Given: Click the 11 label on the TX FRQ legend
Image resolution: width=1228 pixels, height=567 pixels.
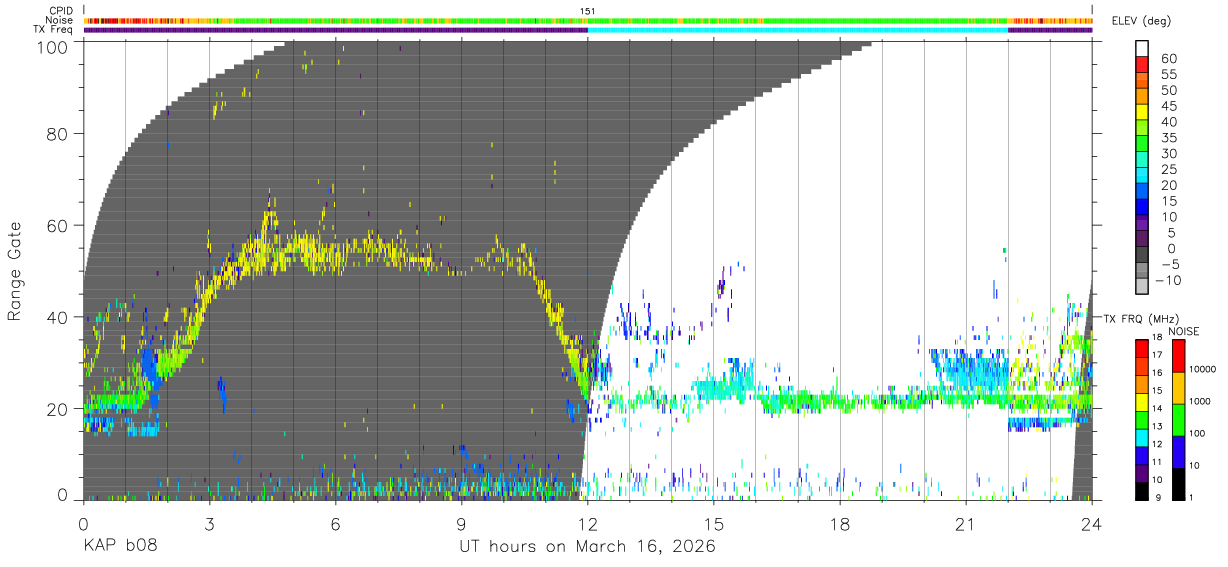Looking at the screenshot, I should tap(1157, 462).
